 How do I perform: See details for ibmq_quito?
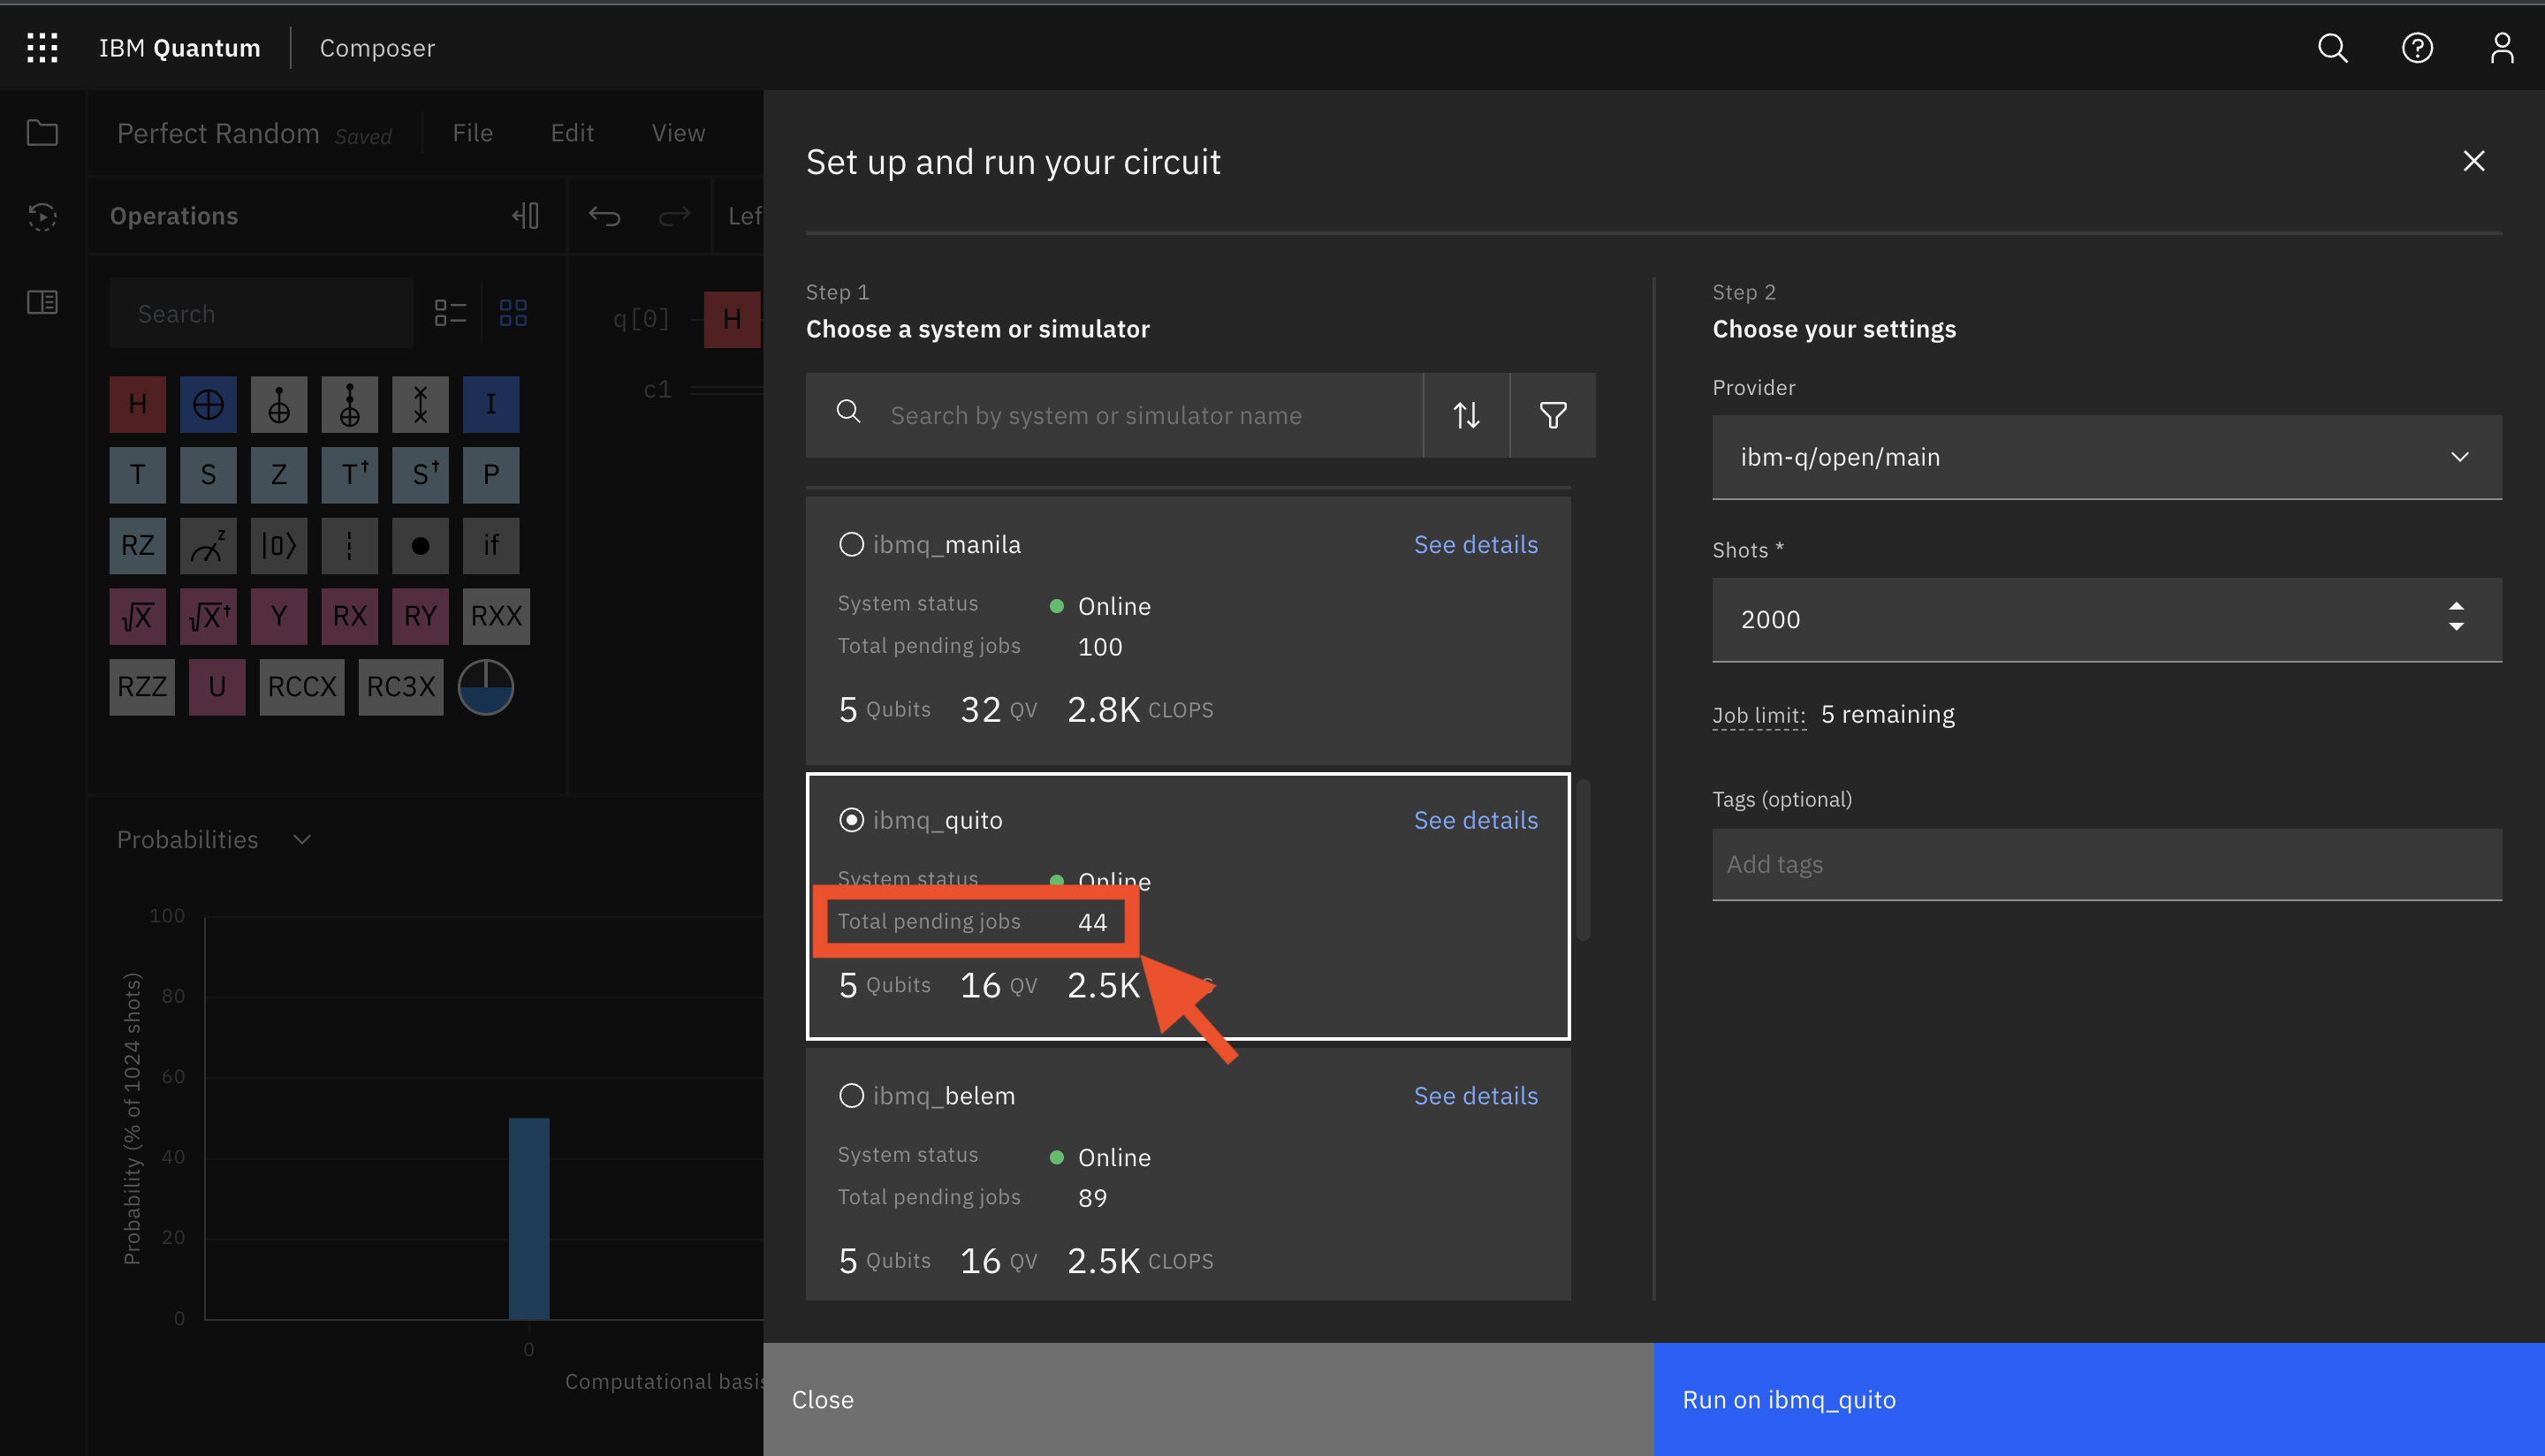(x=1475, y=820)
